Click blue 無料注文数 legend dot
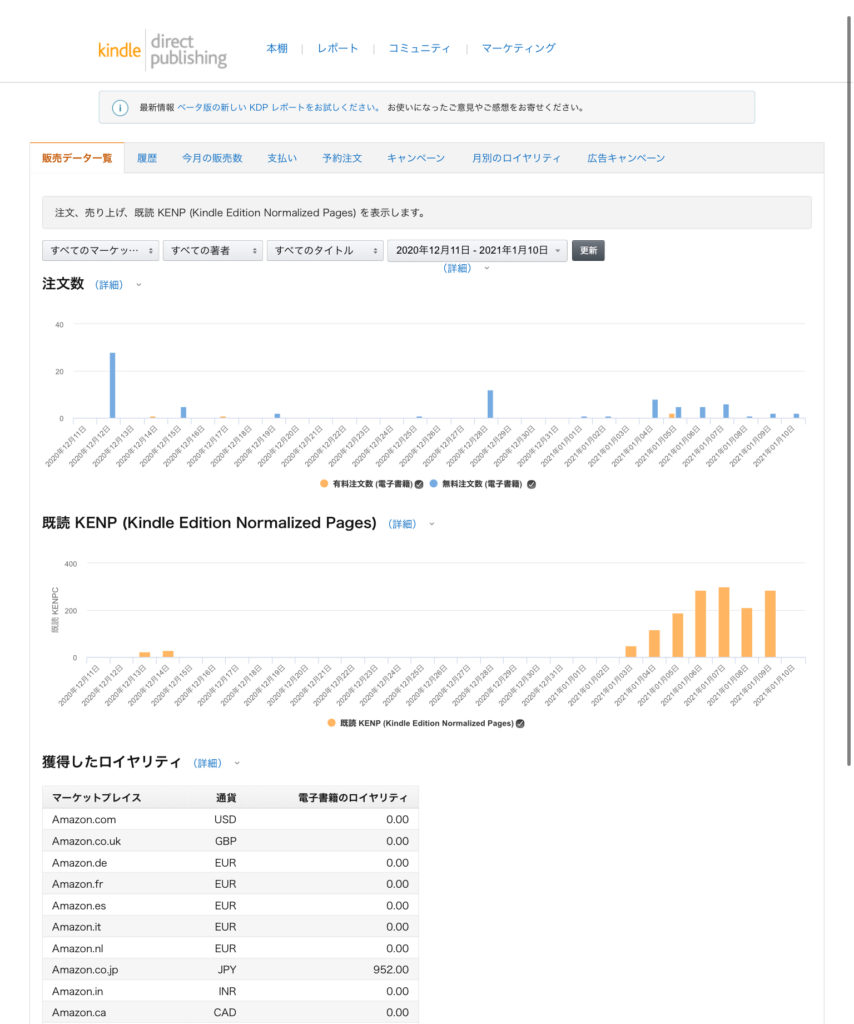Screen dimensions: 854x1024 coord(434,483)
